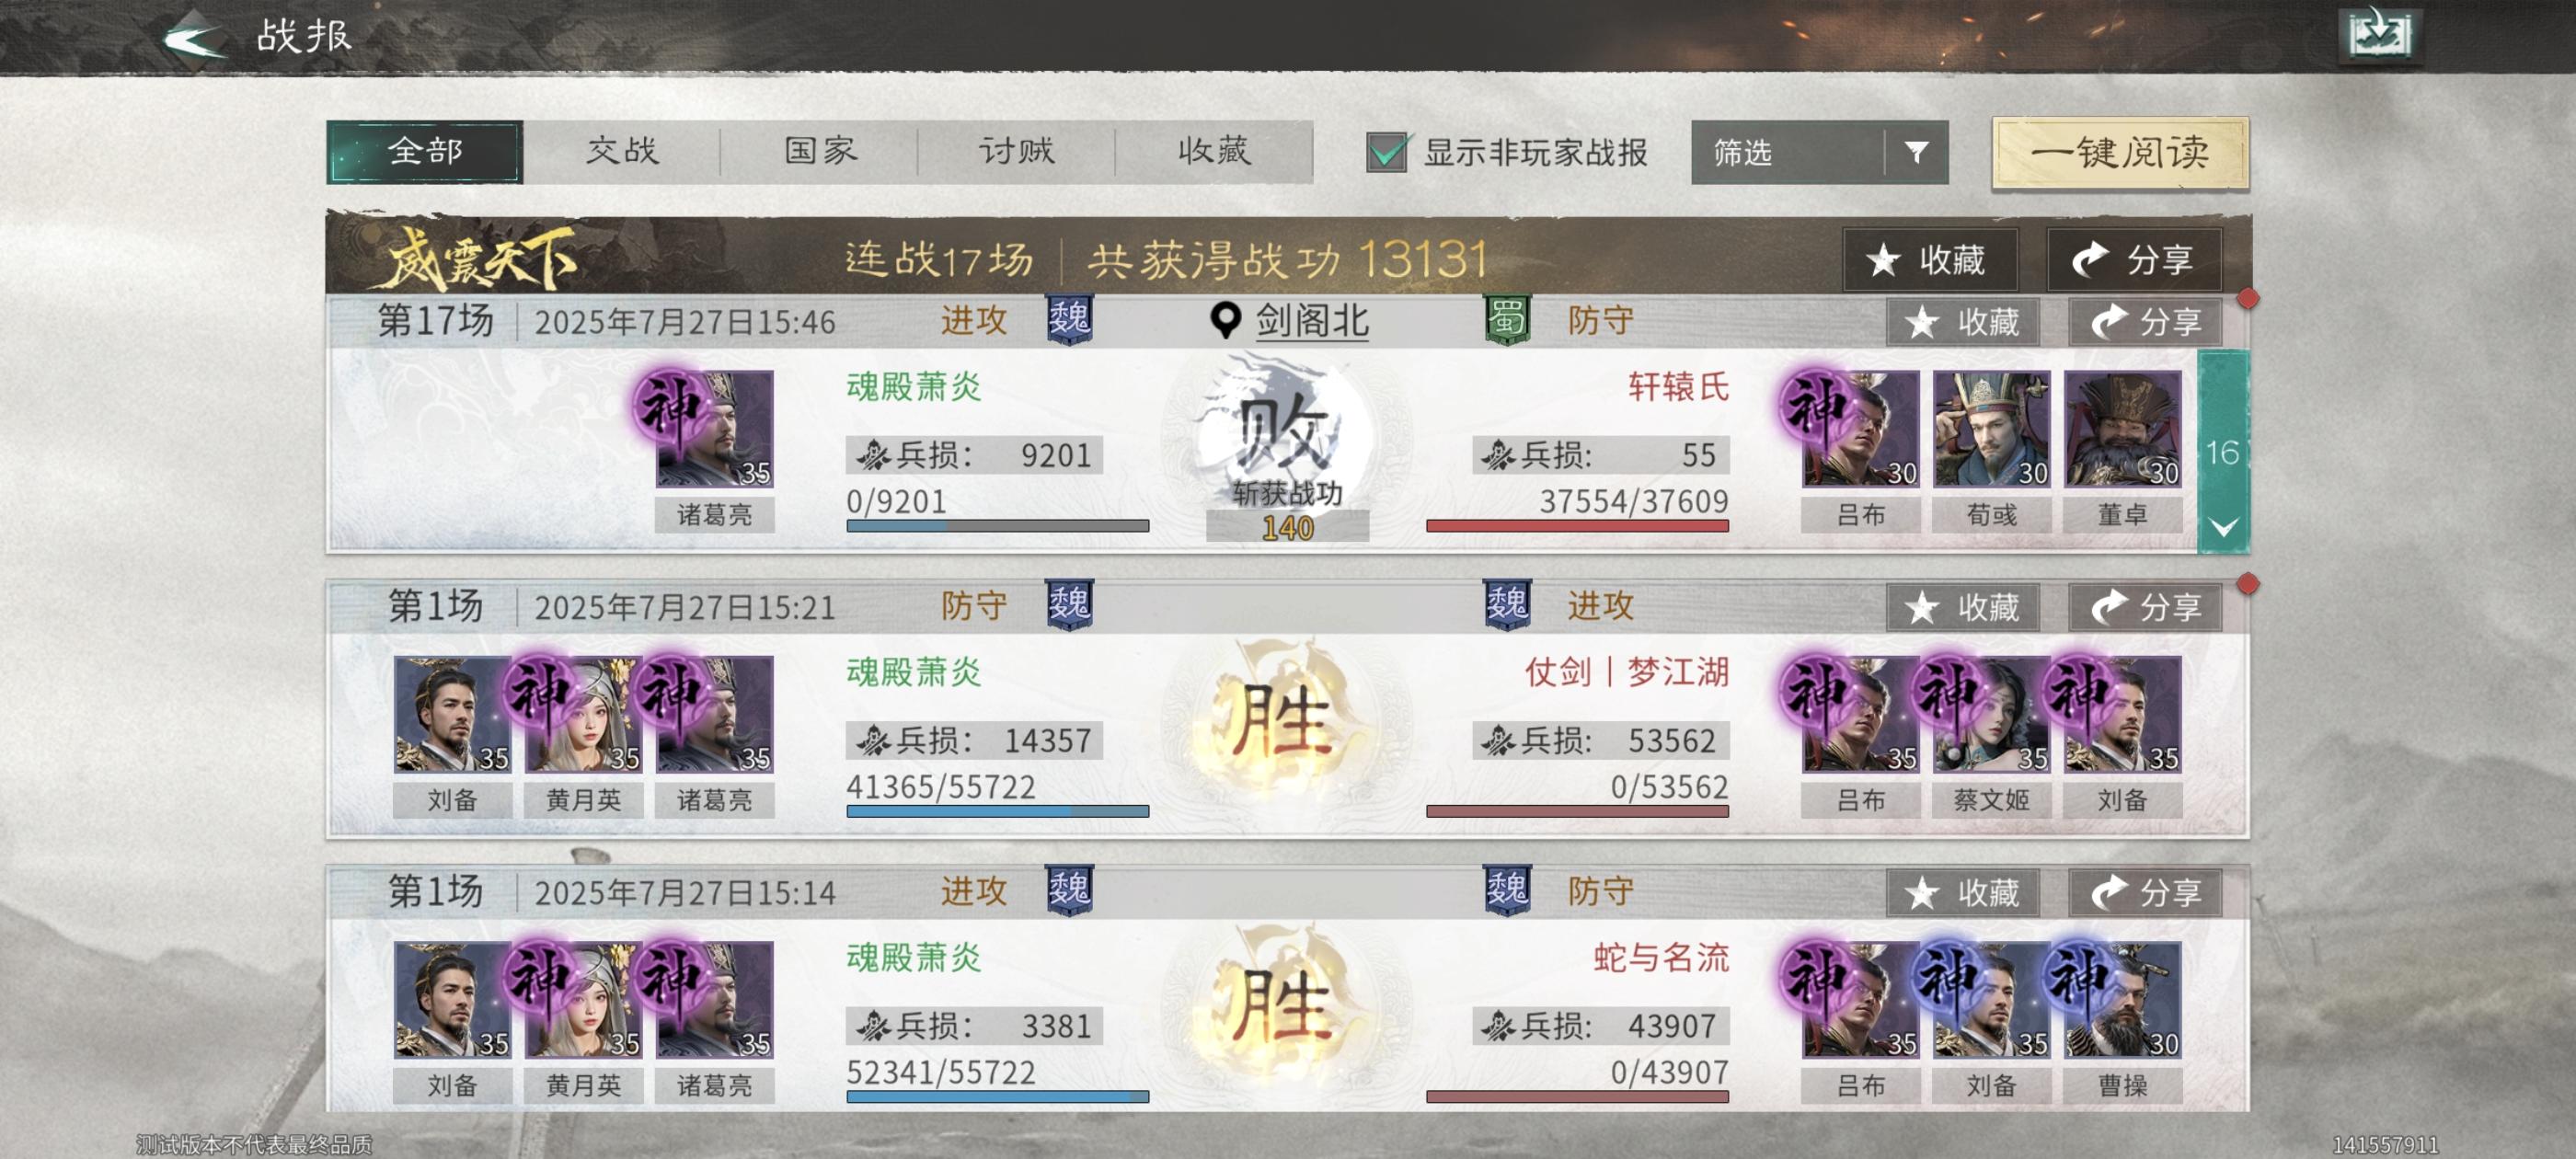This screenshot has width=2576, height=1159.
Task: Click the 一键阅读 button
Action: [2120, 152]
